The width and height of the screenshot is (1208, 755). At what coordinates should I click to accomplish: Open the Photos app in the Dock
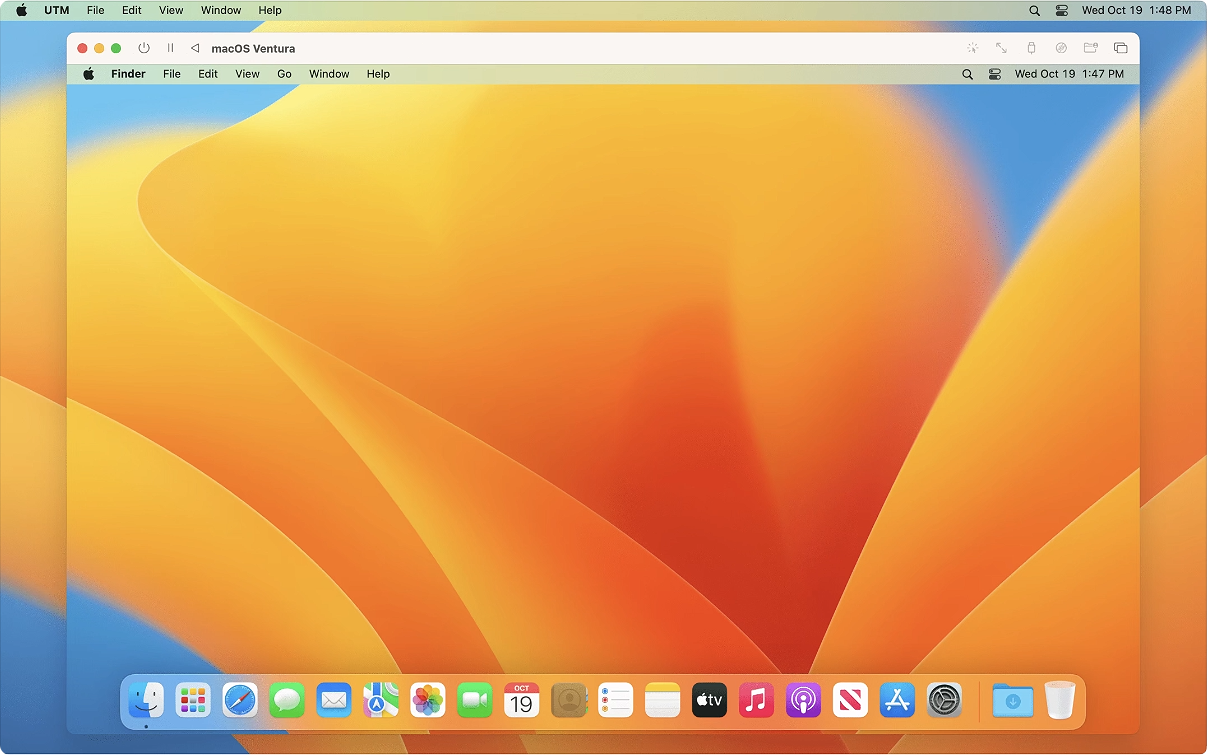click(x=428, y=700)
